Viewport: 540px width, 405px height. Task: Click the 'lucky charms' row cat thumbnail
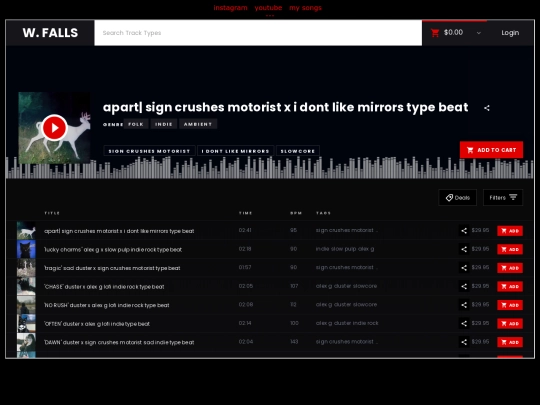click(x=26, y=249)
